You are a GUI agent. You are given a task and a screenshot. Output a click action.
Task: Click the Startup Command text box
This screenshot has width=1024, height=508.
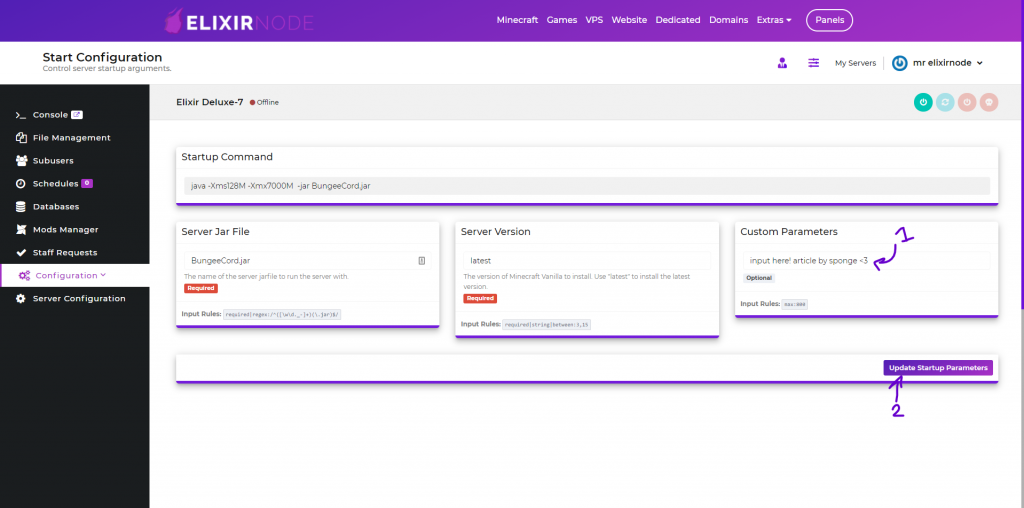[x=587, y=186]
